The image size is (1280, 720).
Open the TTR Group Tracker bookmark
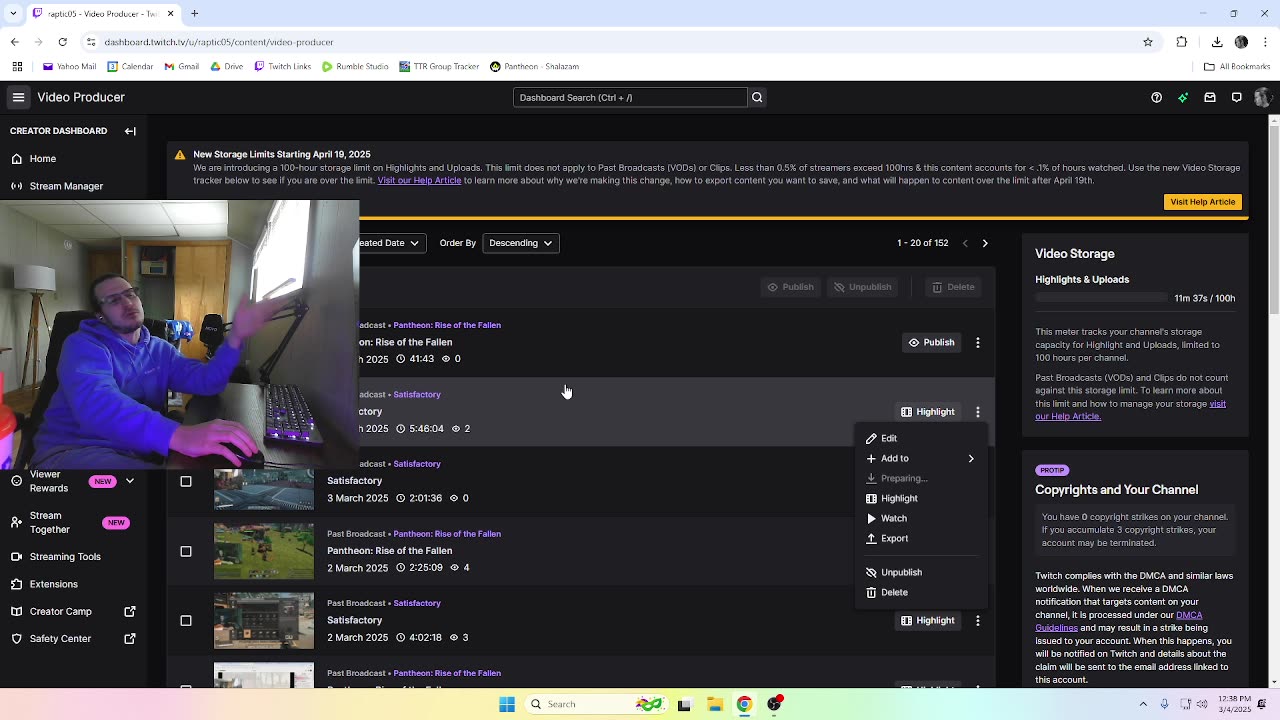pos(439,67)
